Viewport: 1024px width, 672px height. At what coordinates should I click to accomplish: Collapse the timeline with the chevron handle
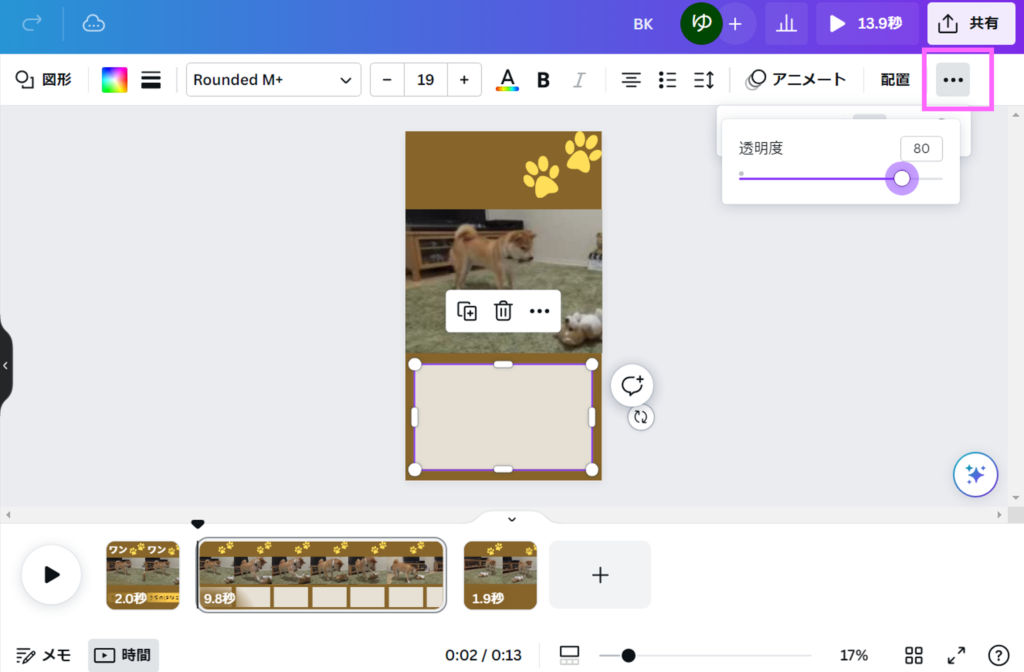[x=511, y=519]
